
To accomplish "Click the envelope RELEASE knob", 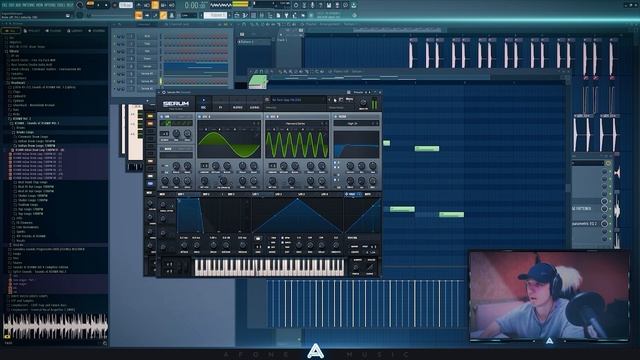I will (x=243, y=245).
